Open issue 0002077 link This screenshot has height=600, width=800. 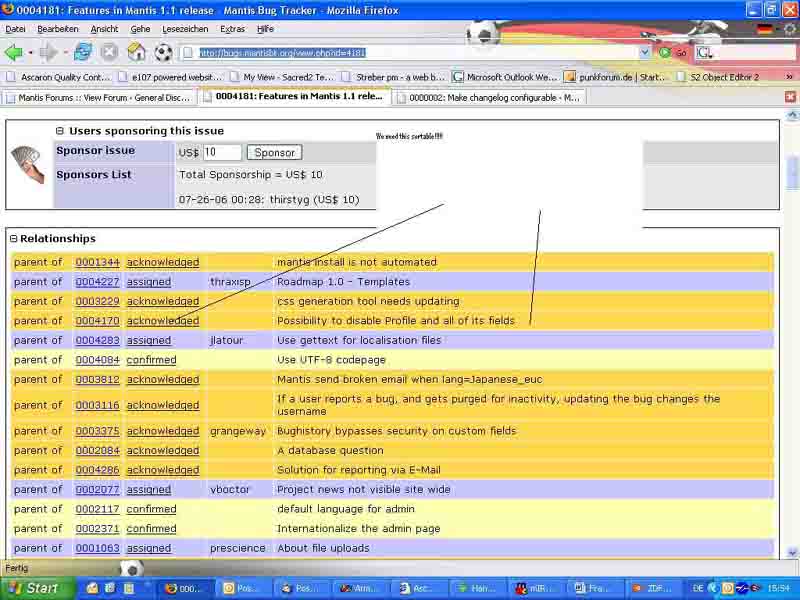coord(97,490)
